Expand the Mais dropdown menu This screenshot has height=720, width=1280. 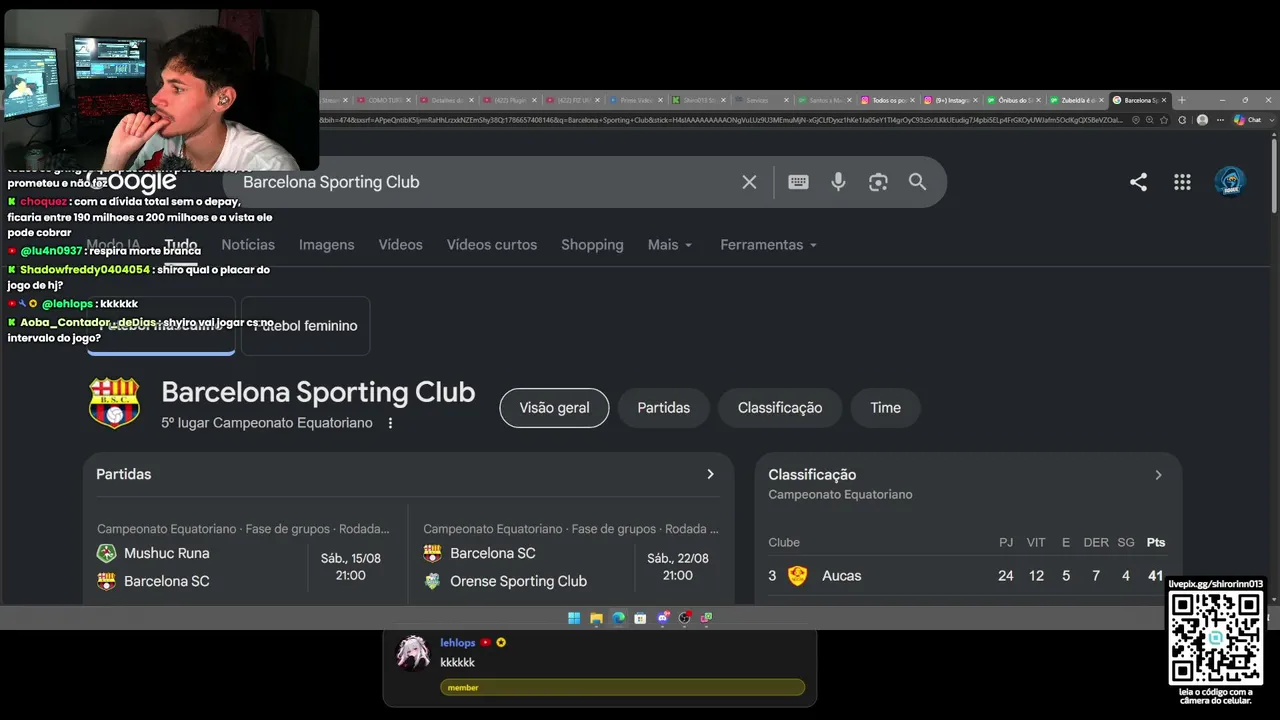pos(669,245)
